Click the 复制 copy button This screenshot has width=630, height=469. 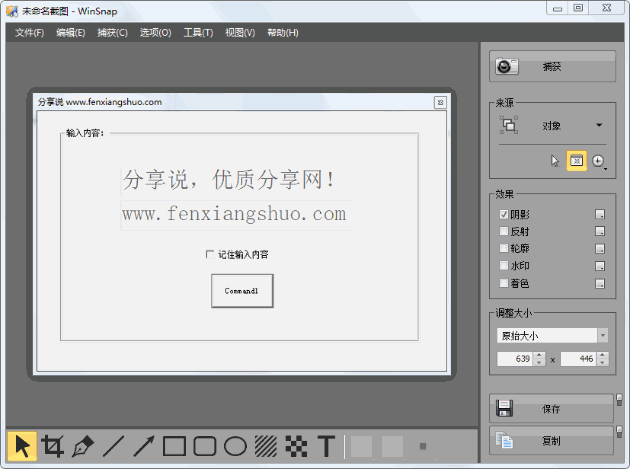tap(551, 440)
